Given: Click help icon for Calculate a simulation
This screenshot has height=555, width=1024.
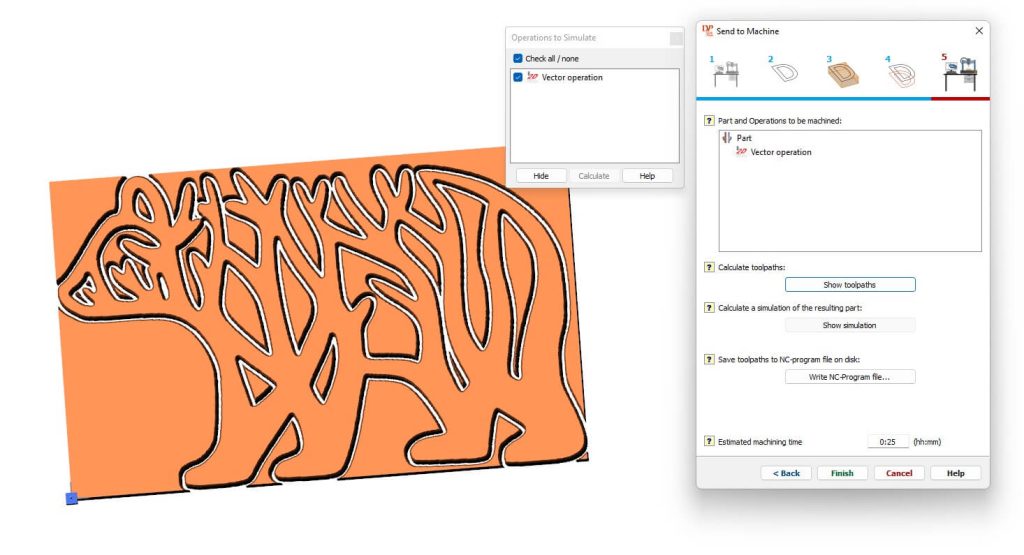Looking at the screenshot, I should click(709, 308).
